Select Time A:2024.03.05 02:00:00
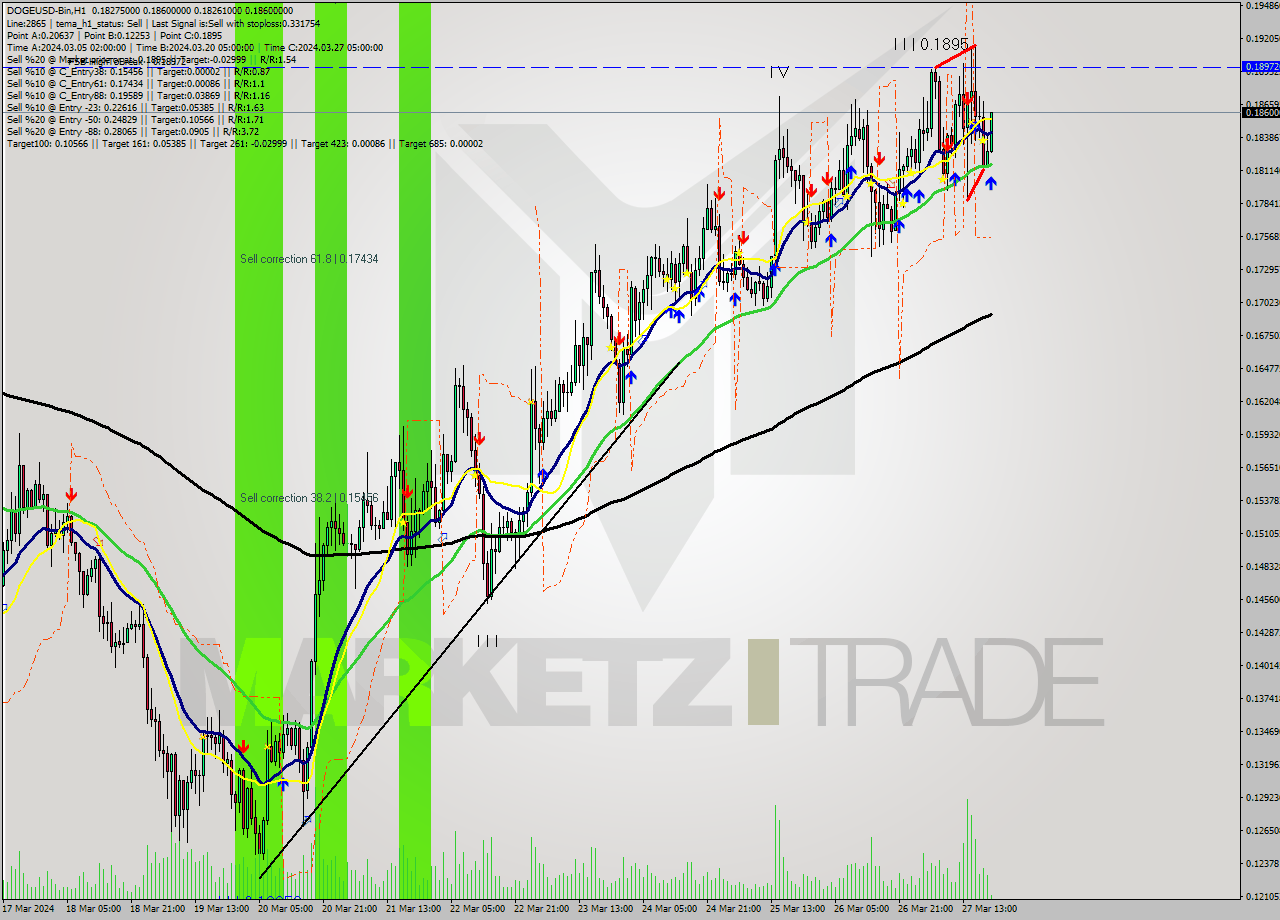This screenshot has width=1280, height=920. 66,47
